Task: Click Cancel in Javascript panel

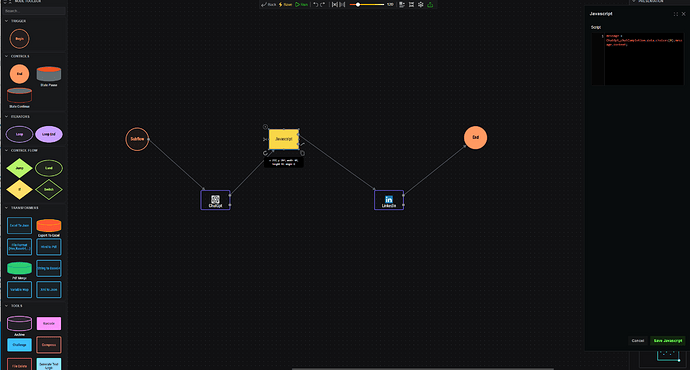Action: [638, 341]
